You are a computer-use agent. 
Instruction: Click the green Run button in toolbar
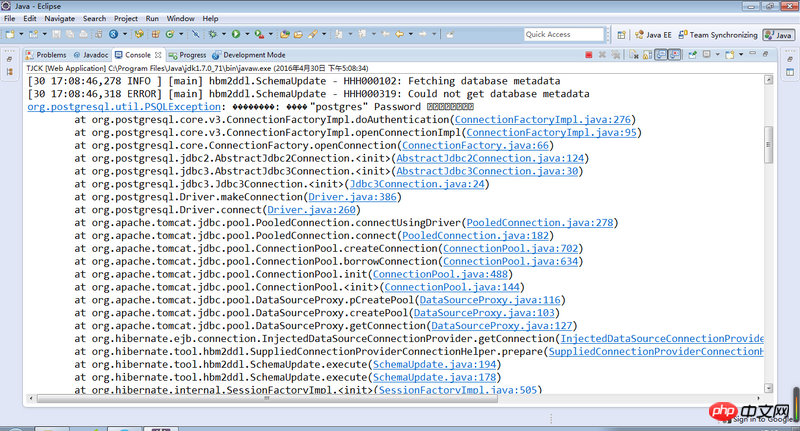[x=236, y=34]
